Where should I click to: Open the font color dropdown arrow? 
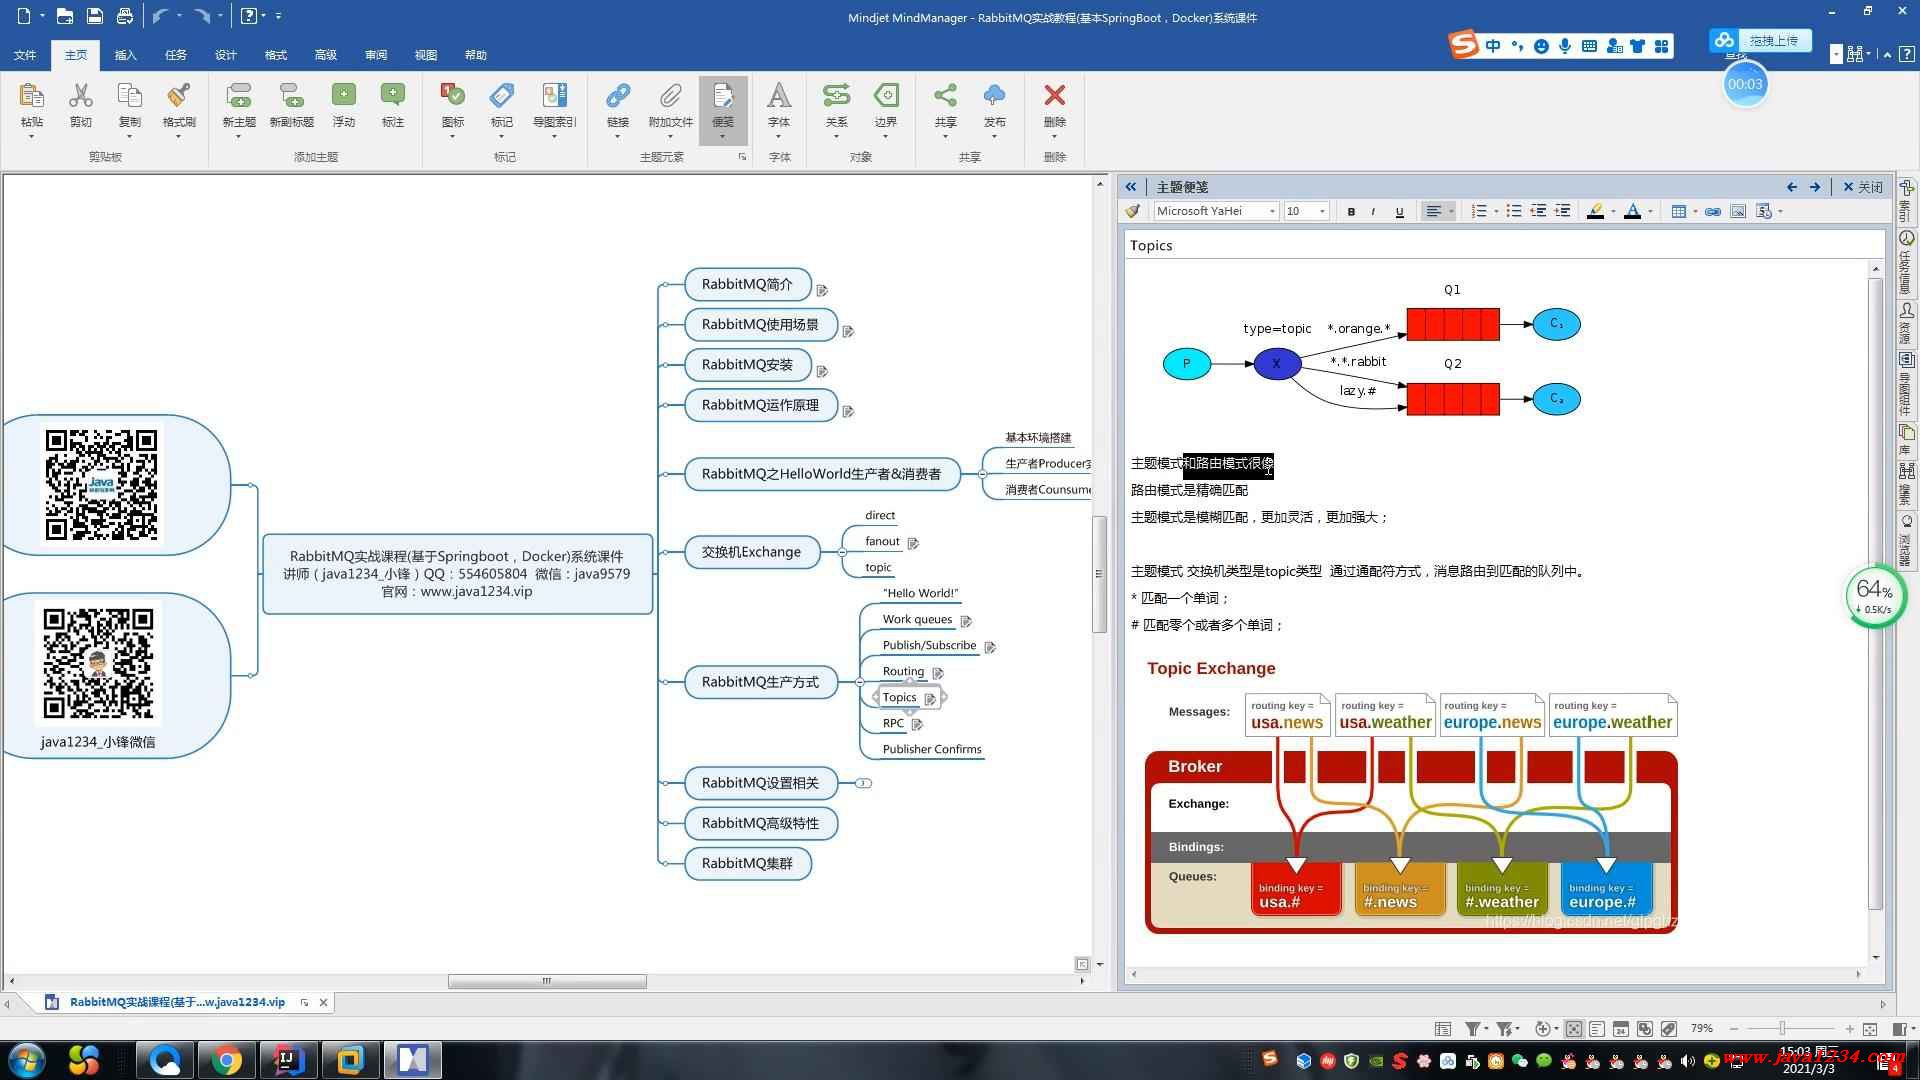tap(1650, 211)
